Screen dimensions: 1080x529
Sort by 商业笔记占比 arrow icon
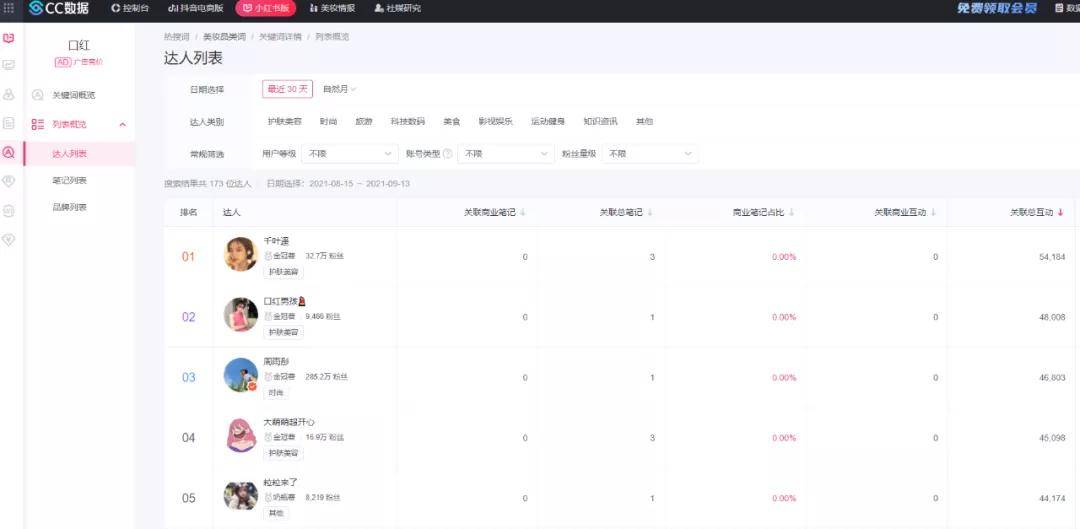(791, 212)
